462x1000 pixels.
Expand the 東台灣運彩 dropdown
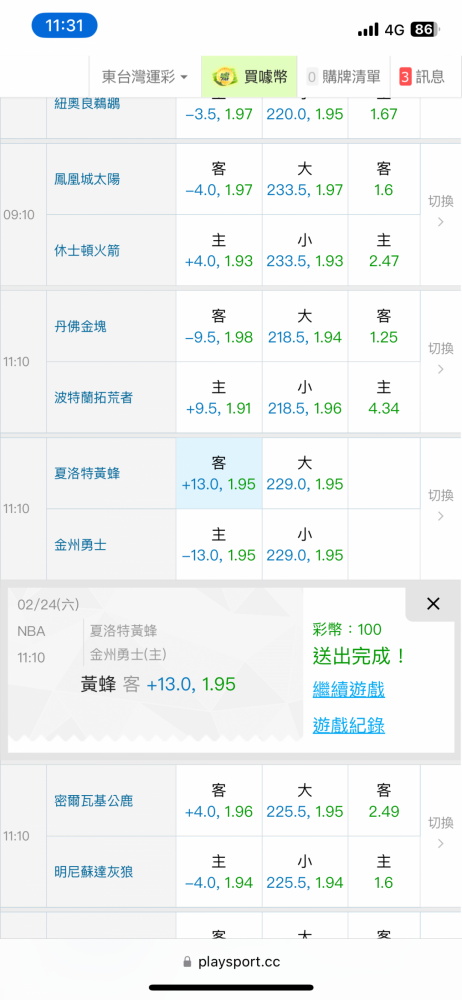coord(145,77)
